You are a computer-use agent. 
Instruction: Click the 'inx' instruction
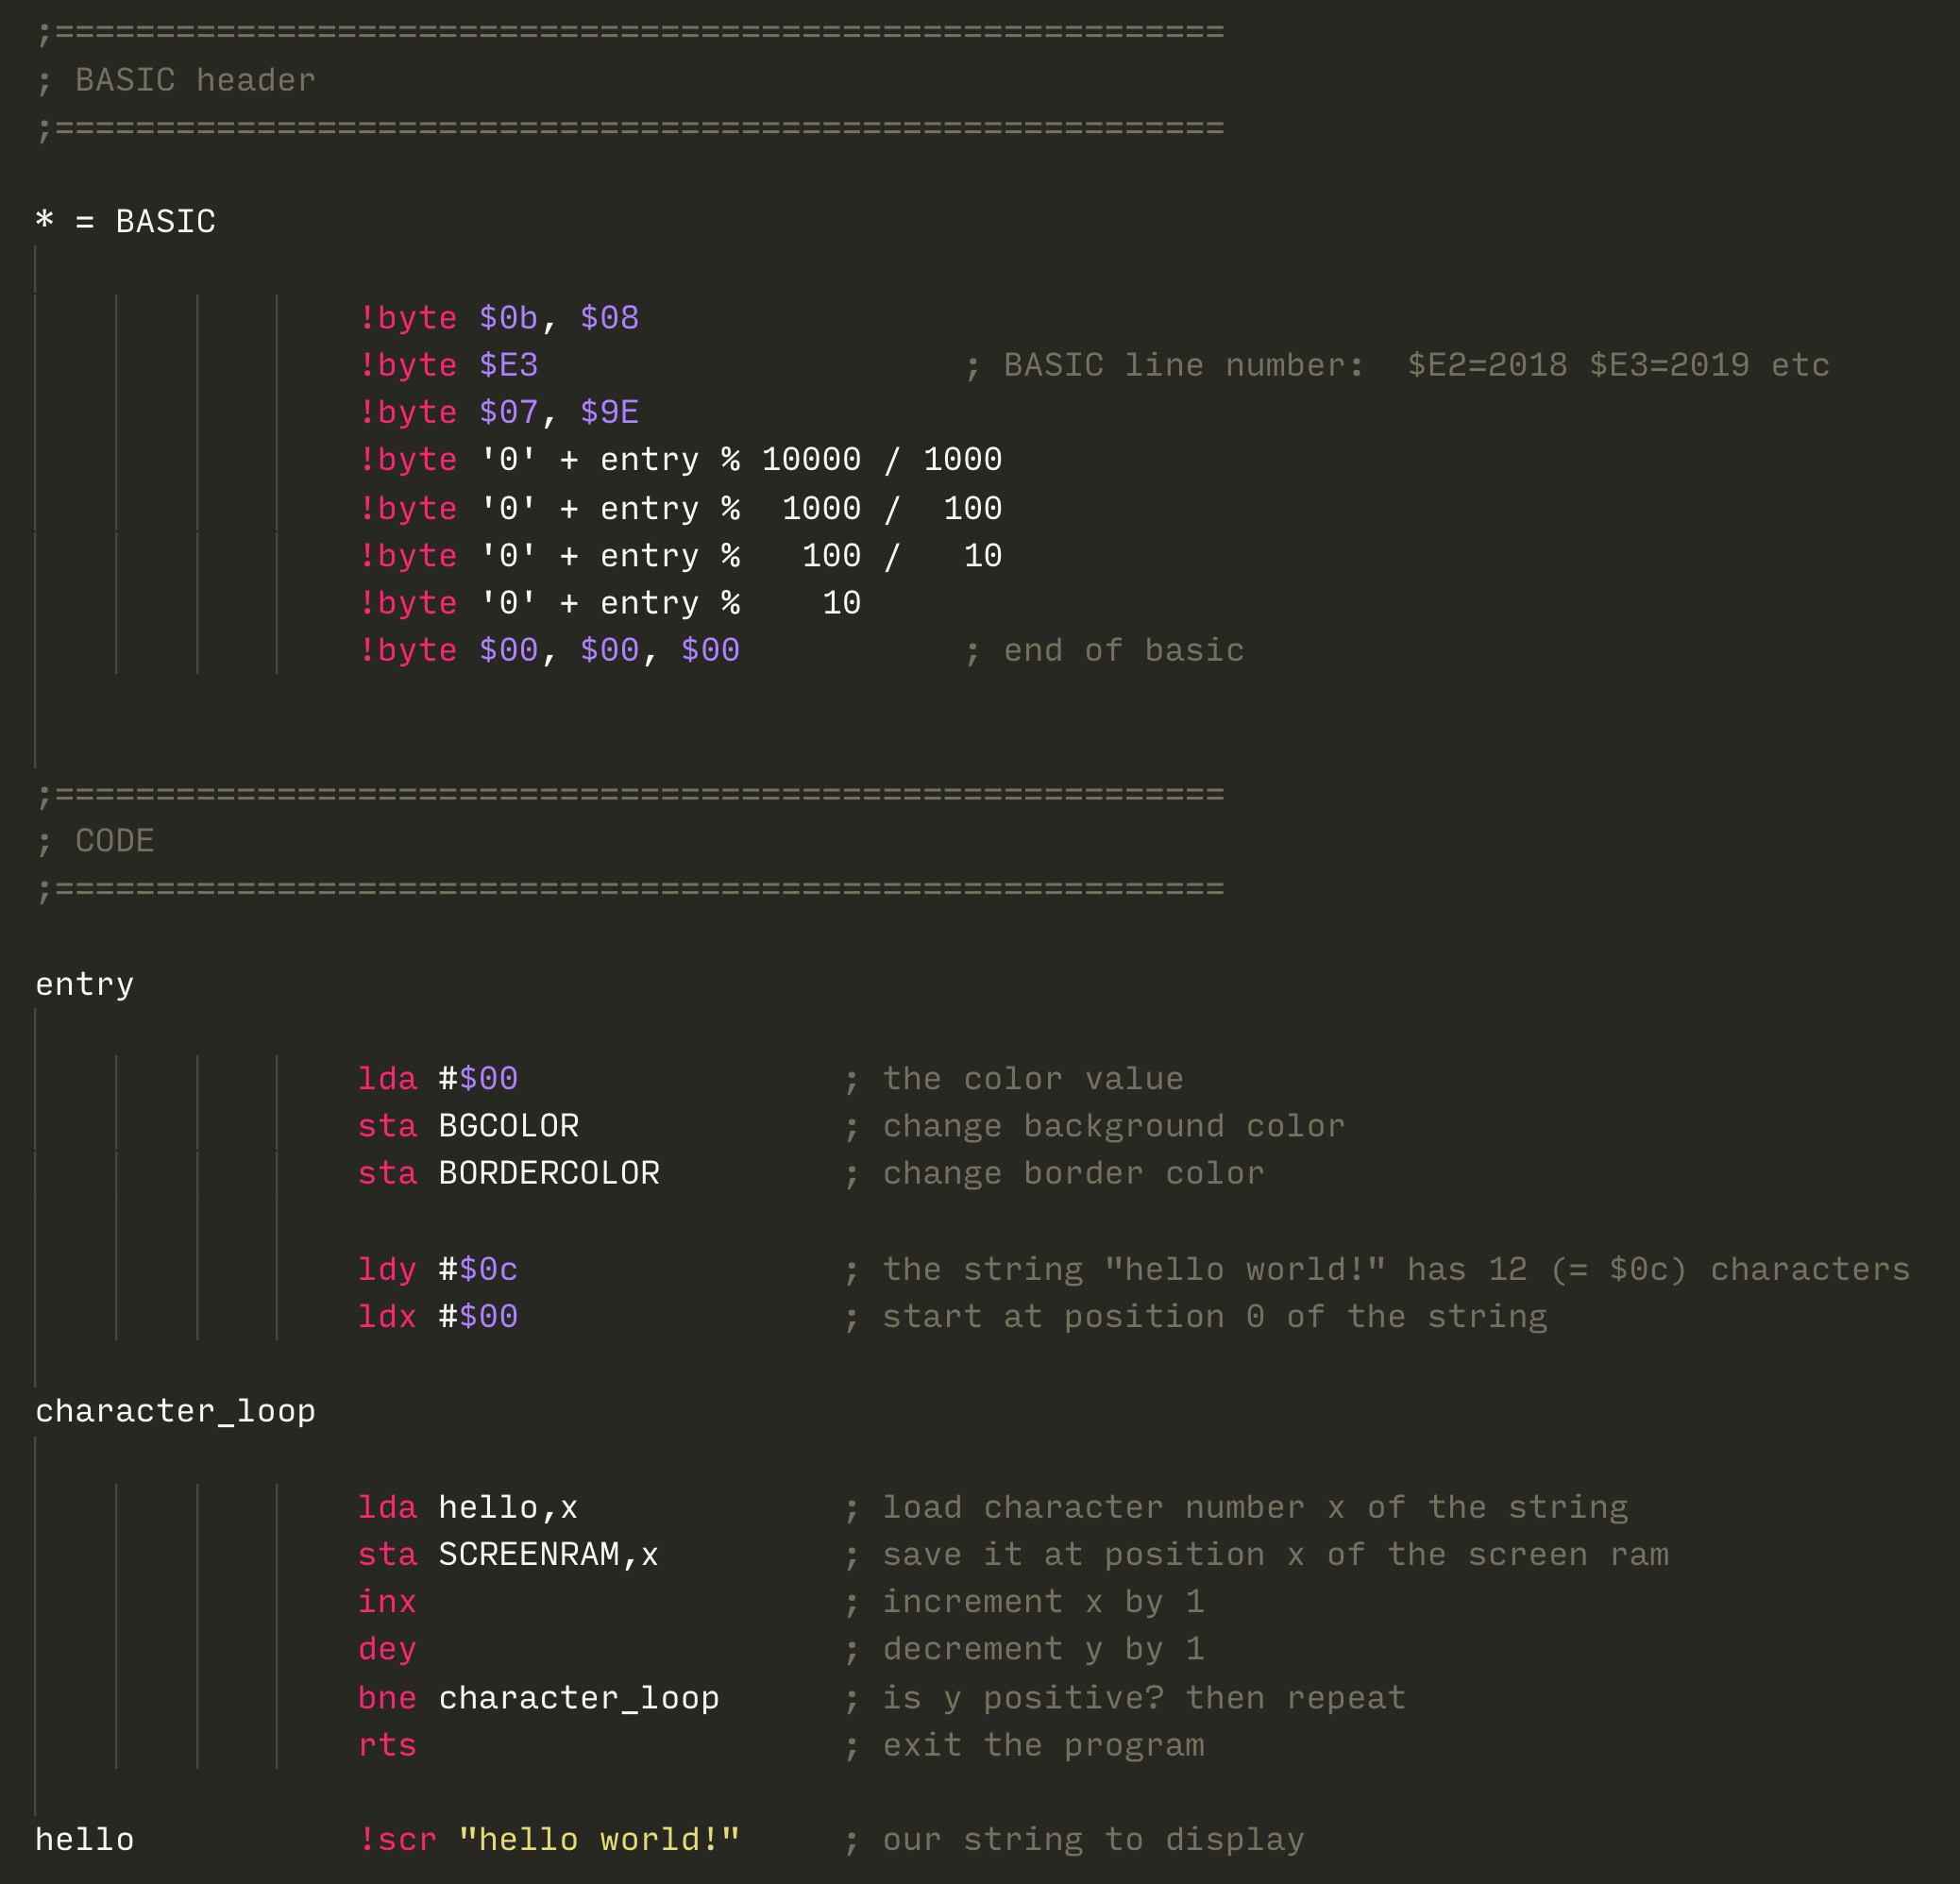coord(388,1602)
